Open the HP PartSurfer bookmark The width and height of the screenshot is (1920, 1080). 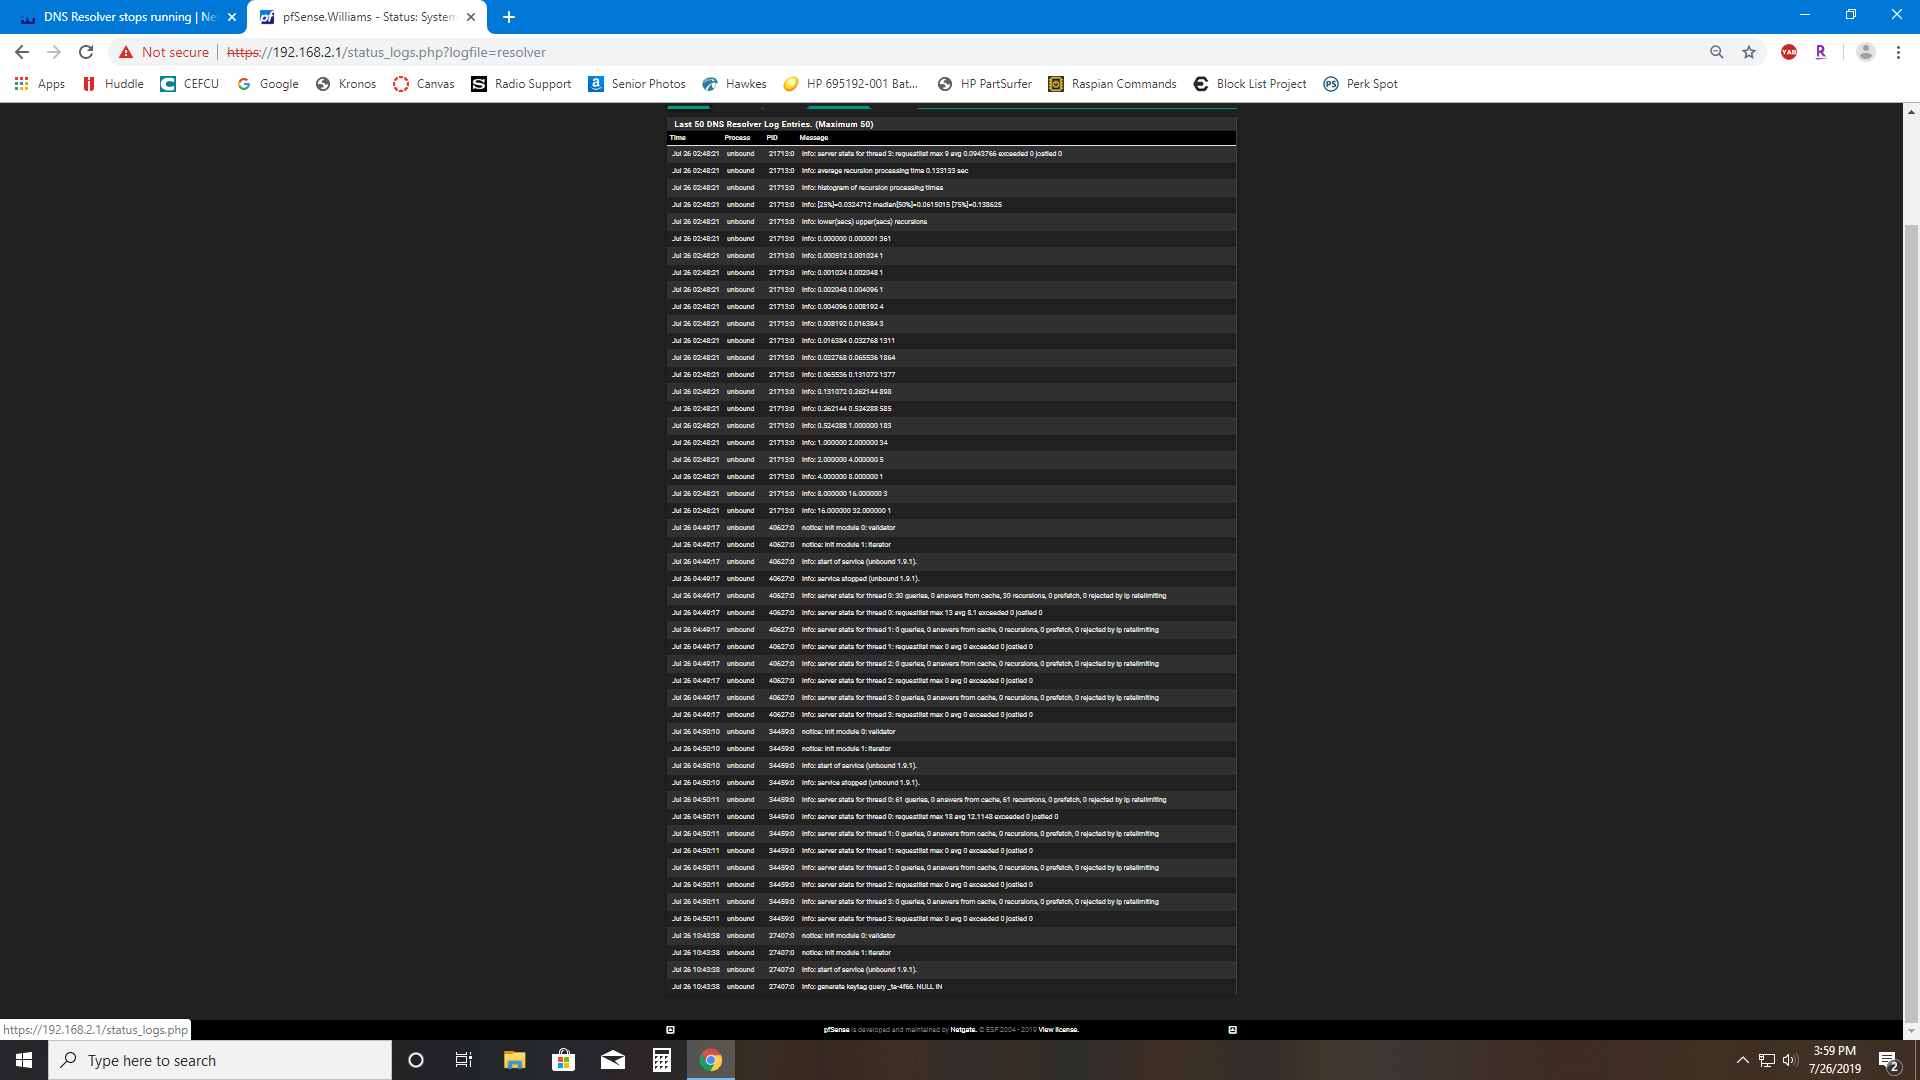[984, 84]
